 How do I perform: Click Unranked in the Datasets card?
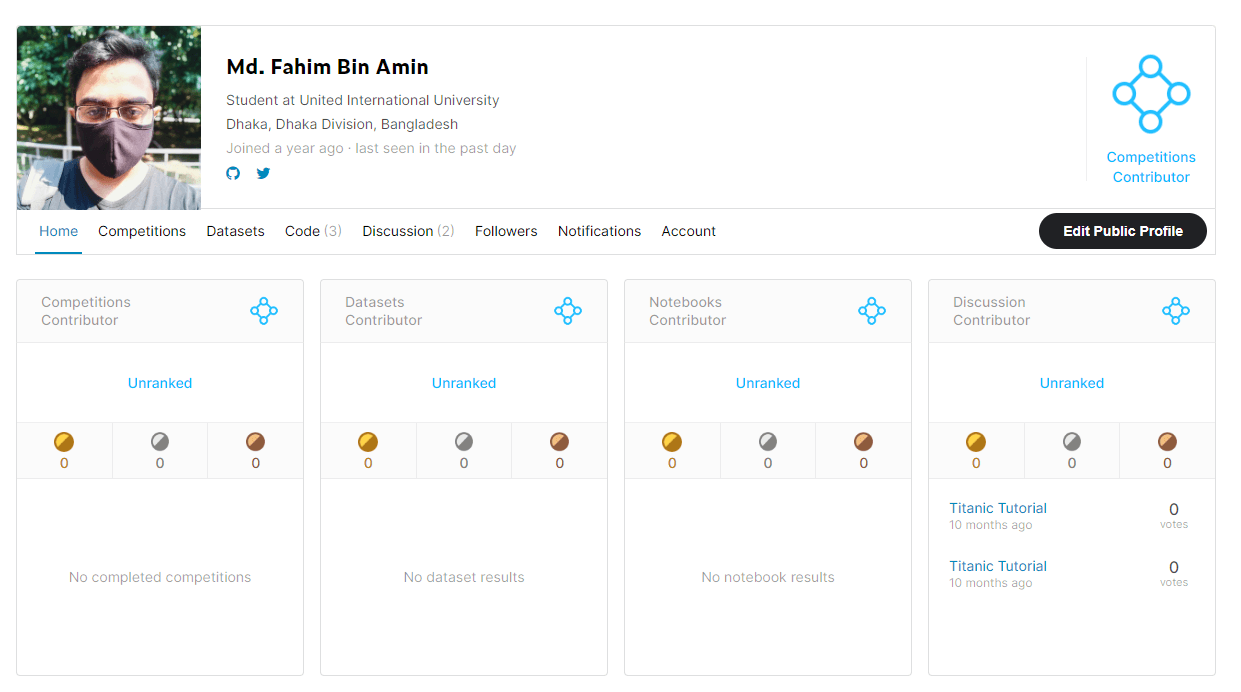pos(464,383)
